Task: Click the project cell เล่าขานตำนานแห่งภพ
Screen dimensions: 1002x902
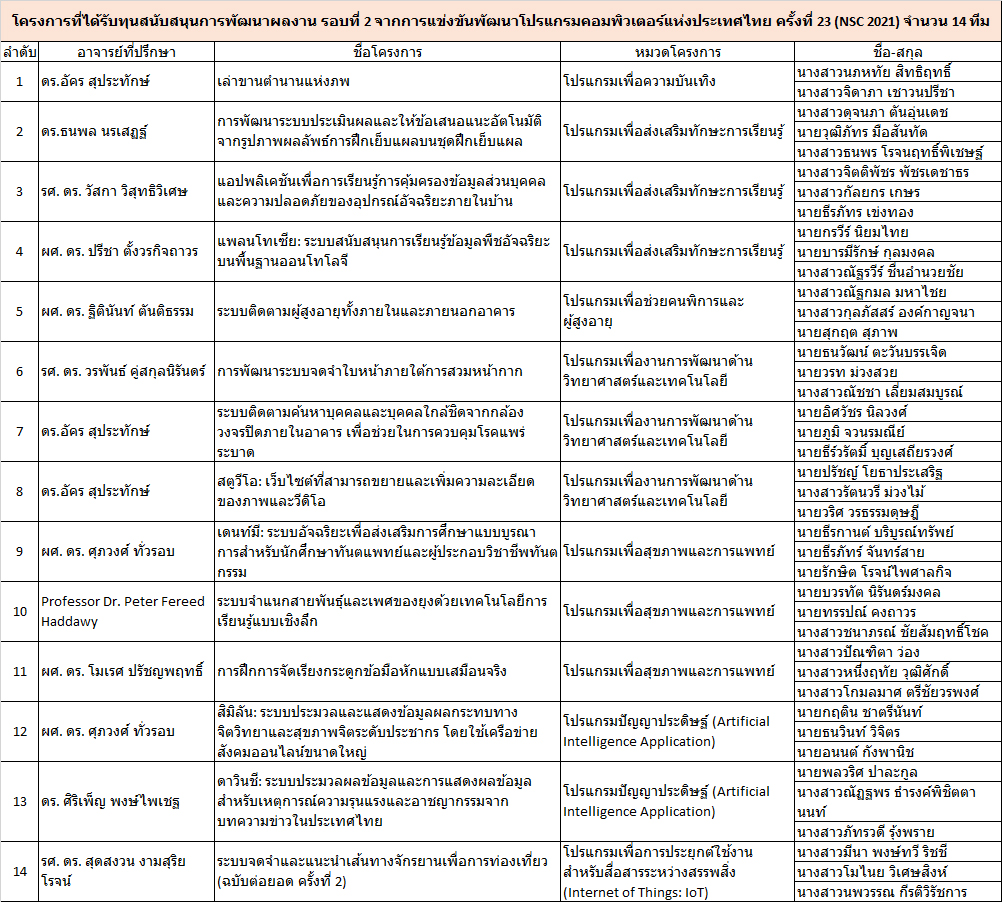Action: 385,82
